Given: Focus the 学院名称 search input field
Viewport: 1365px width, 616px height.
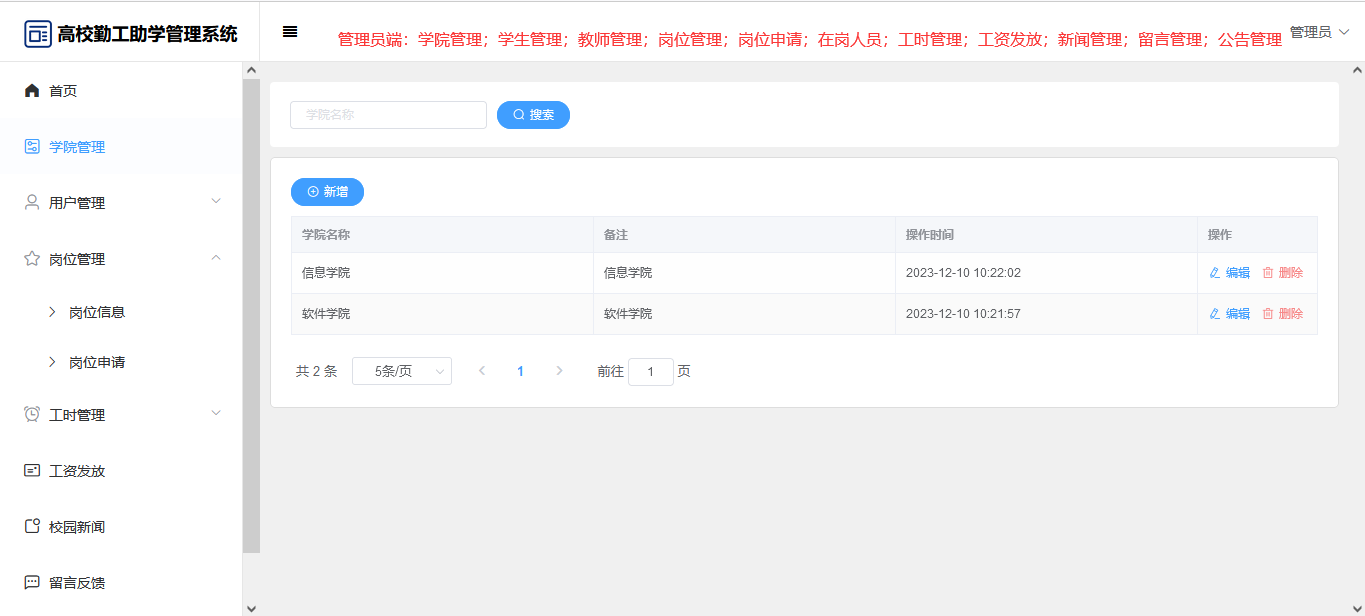Looking at the screenshot, I should (388, 115).
